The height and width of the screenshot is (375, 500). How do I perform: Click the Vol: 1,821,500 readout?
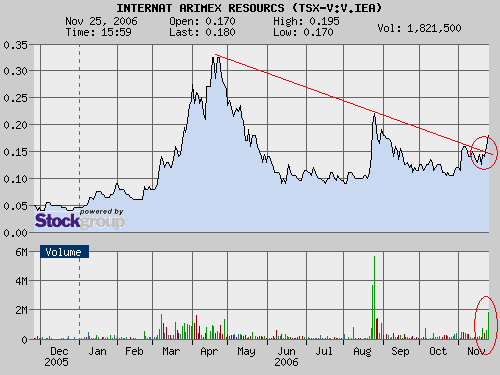point(419,28)
